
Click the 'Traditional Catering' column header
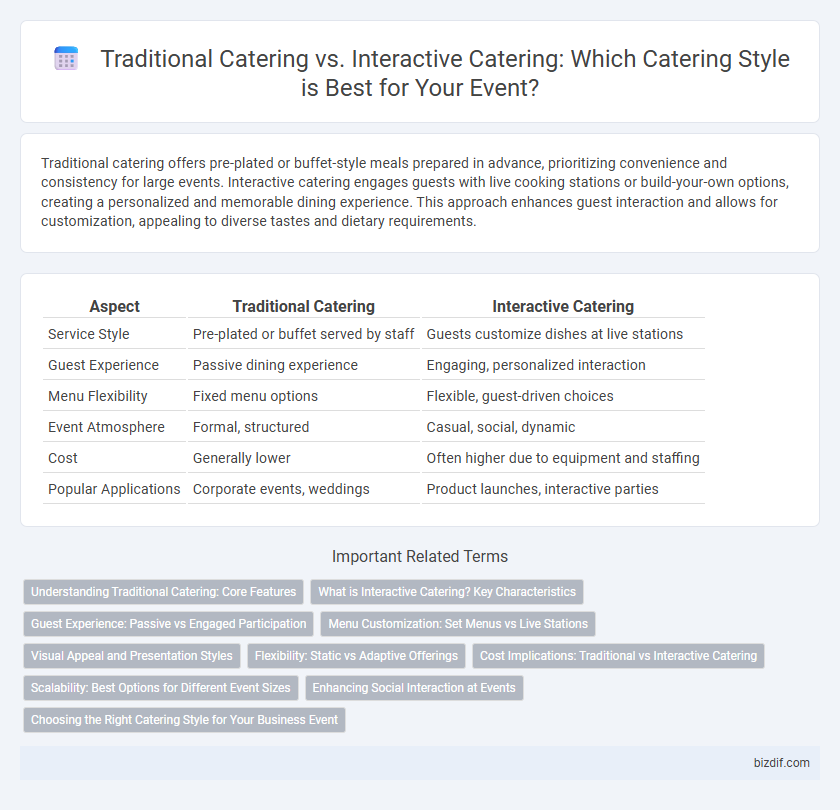[304, 306]
